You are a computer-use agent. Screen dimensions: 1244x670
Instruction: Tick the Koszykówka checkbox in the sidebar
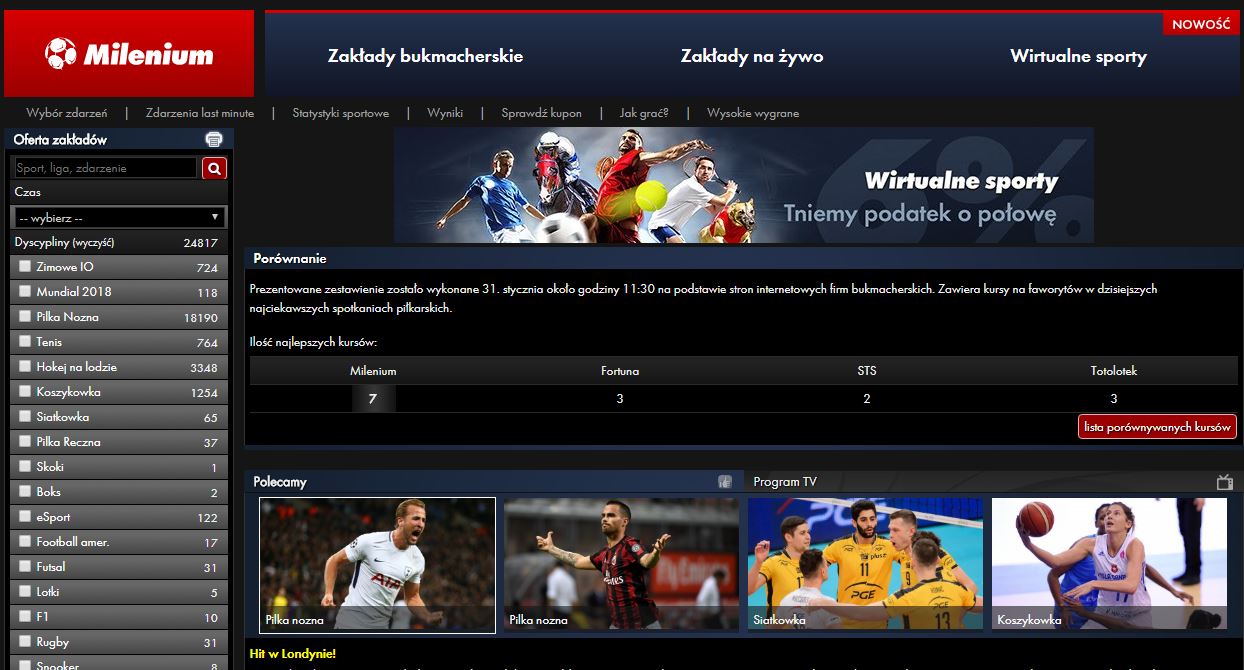point(24,392)
